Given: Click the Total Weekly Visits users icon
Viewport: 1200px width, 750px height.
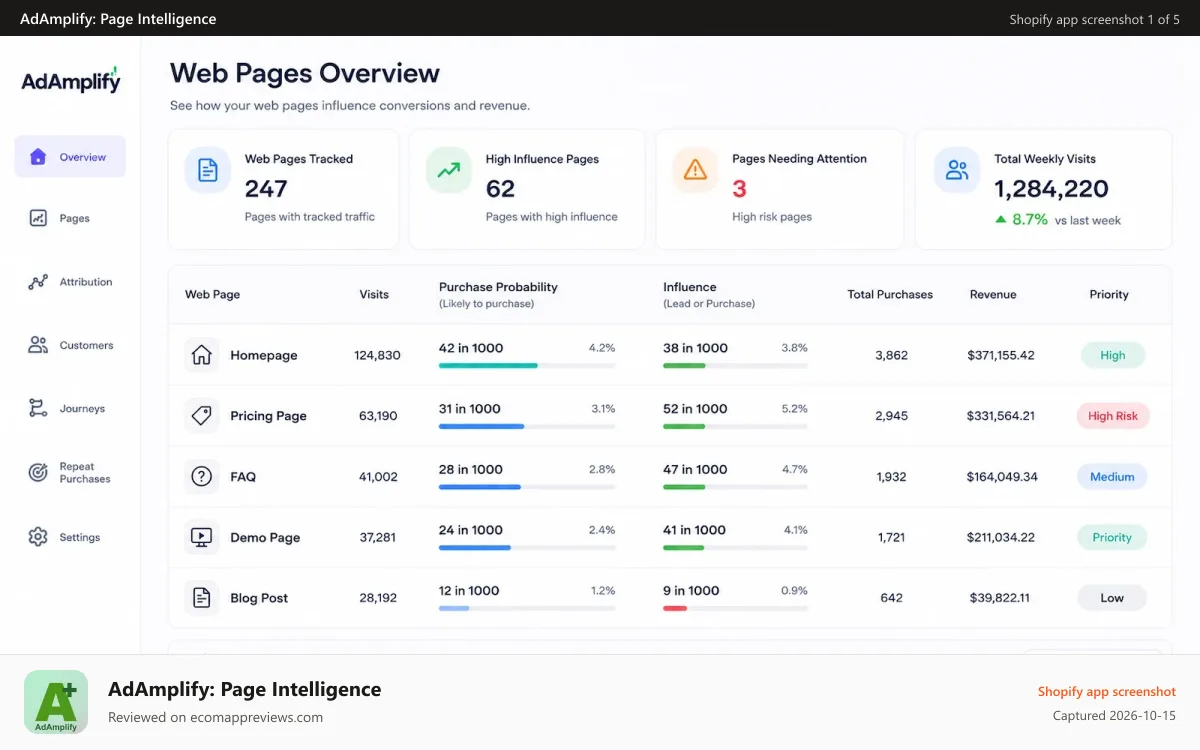Looking at the screenshot, I should (957, 170).
